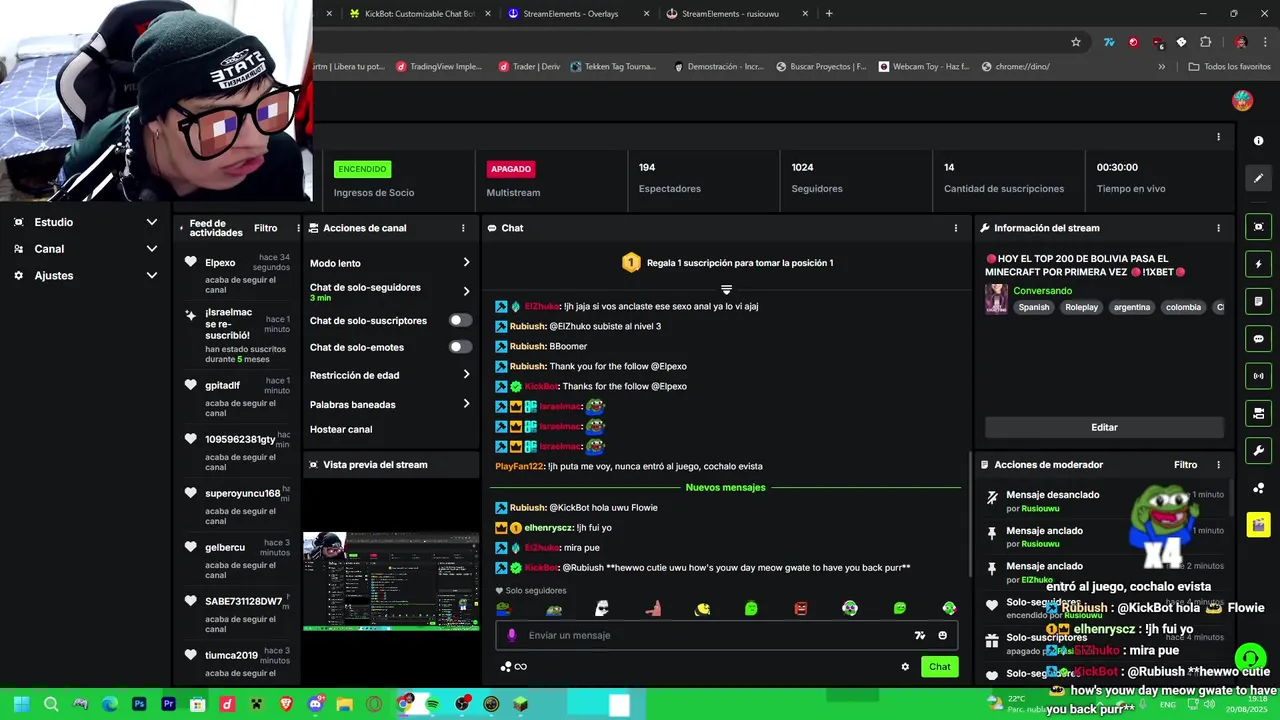Click the chat bubble icon in right sidebar
Image resolution: width=1280 pixels, height=720 pixels.
(x=1259, y=339)
